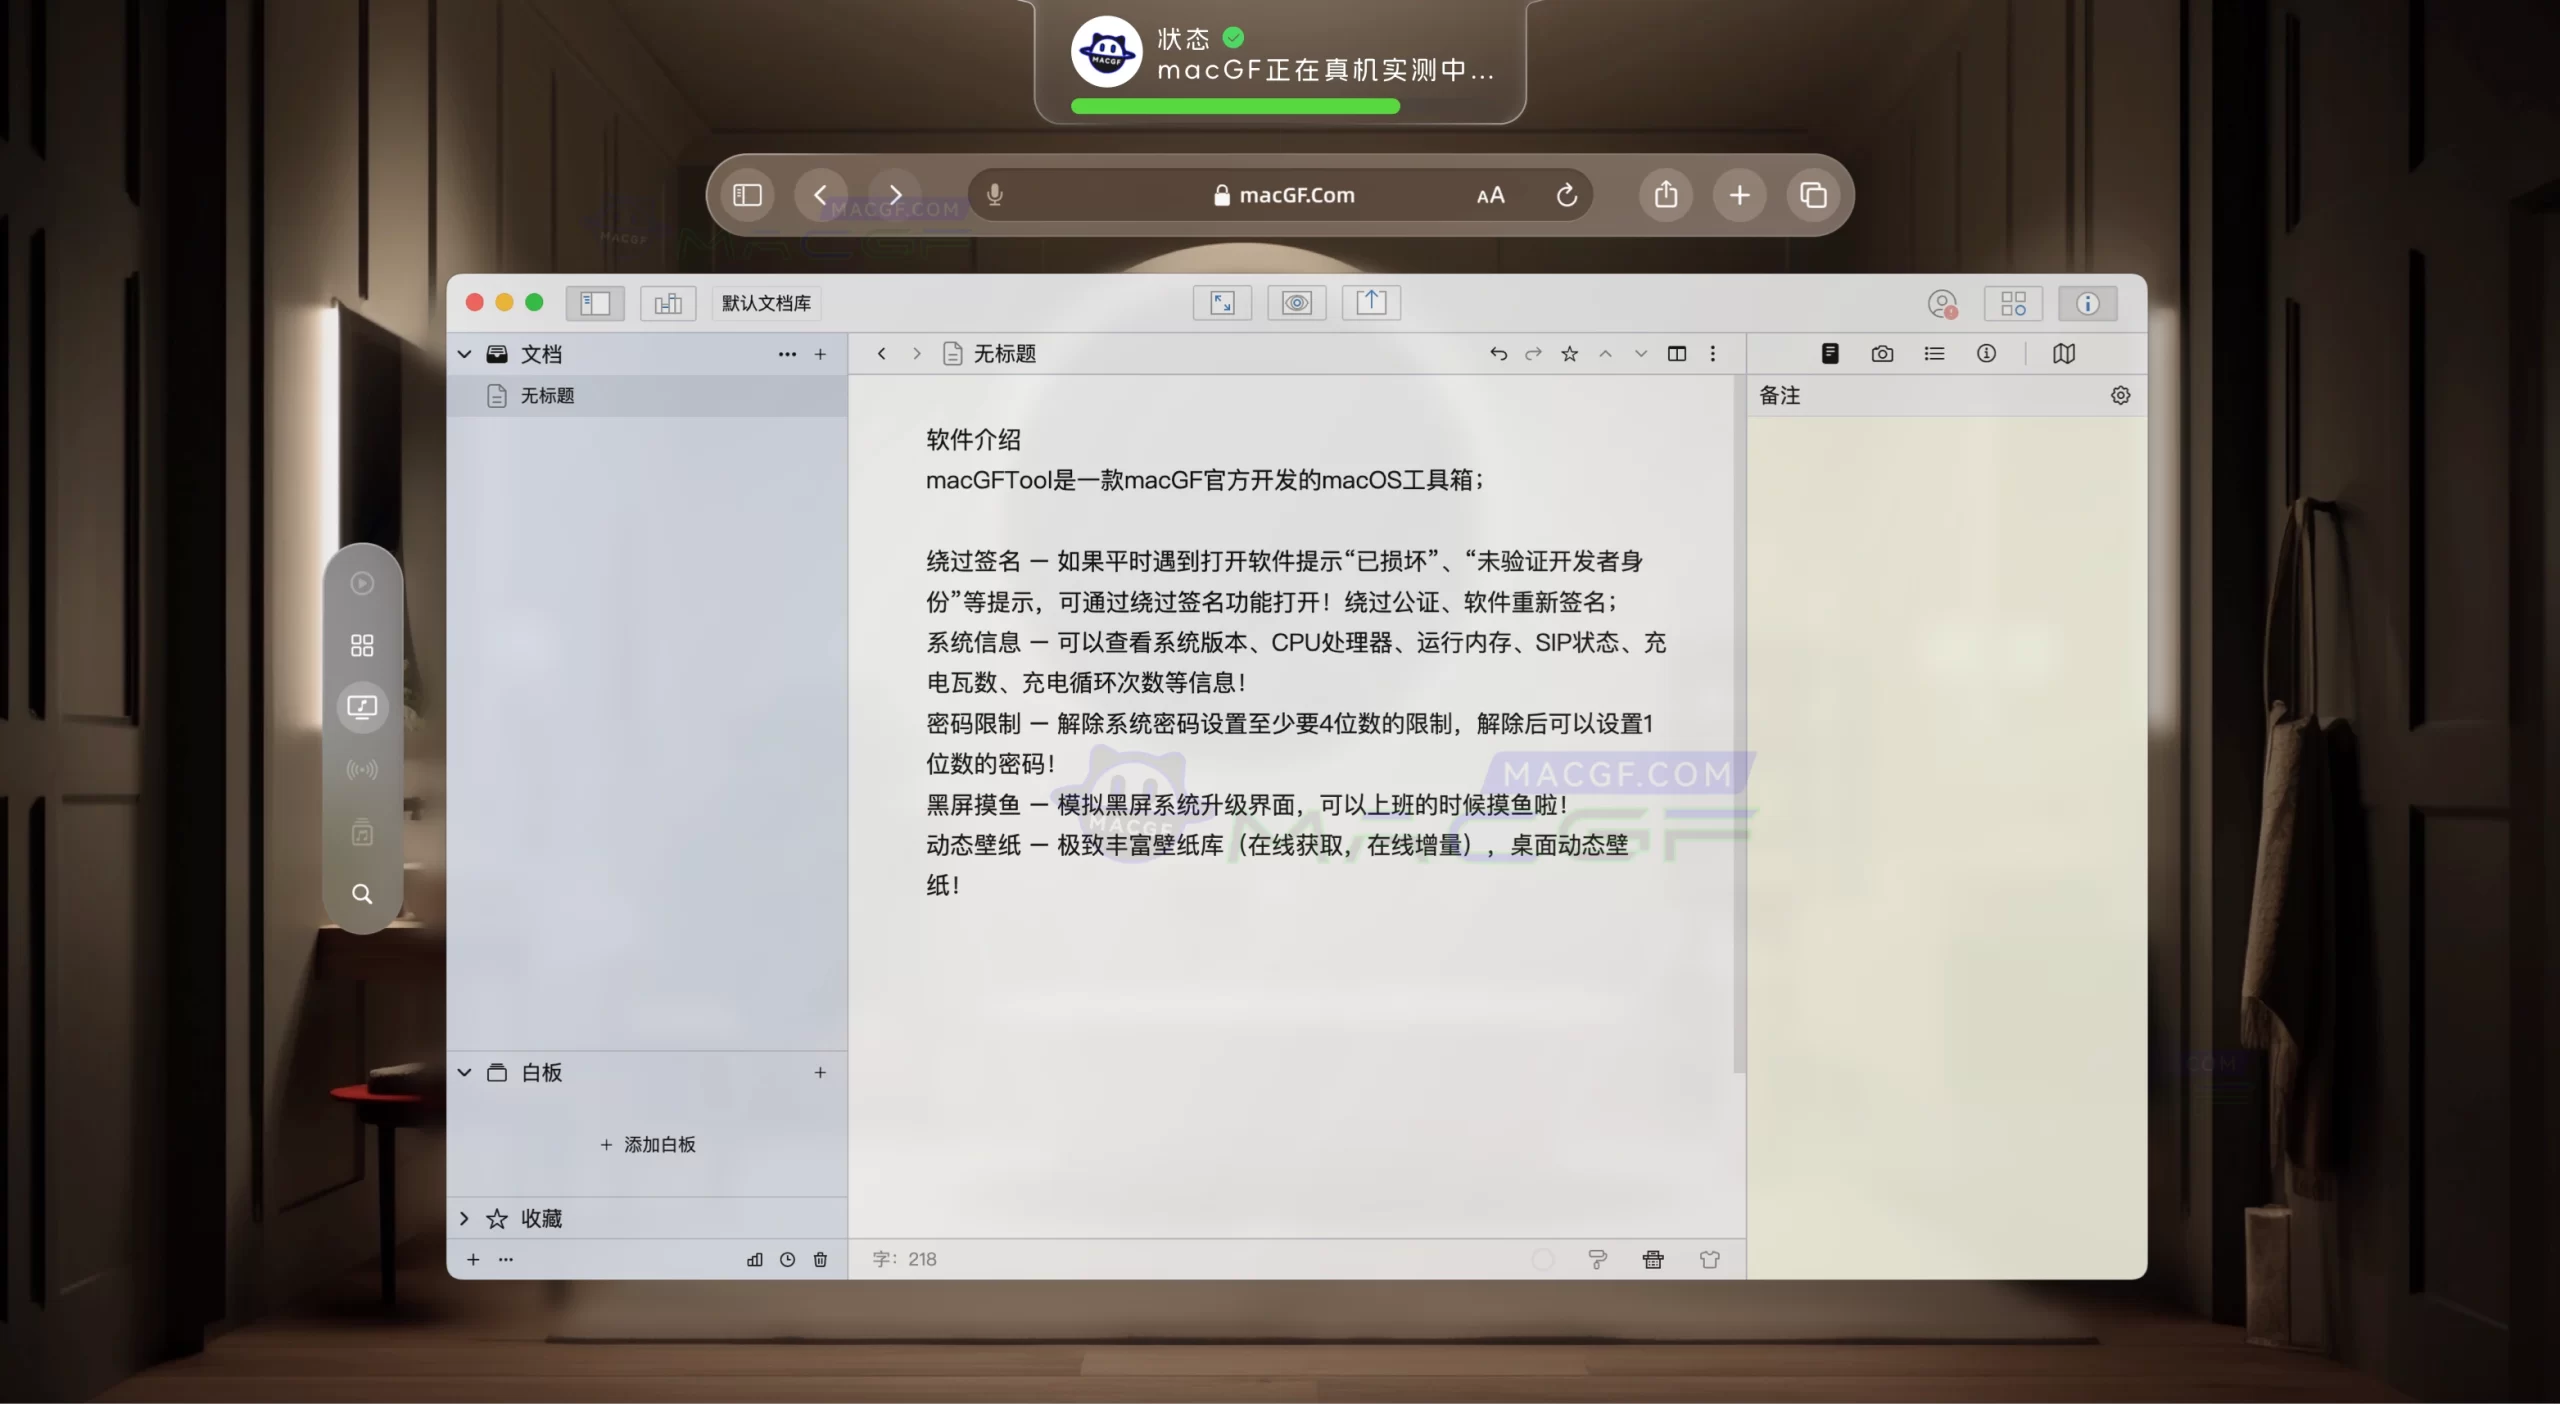Select the search icon in the floating dock
This screenshot has width=2560, height=1404.
pos(362,894)
